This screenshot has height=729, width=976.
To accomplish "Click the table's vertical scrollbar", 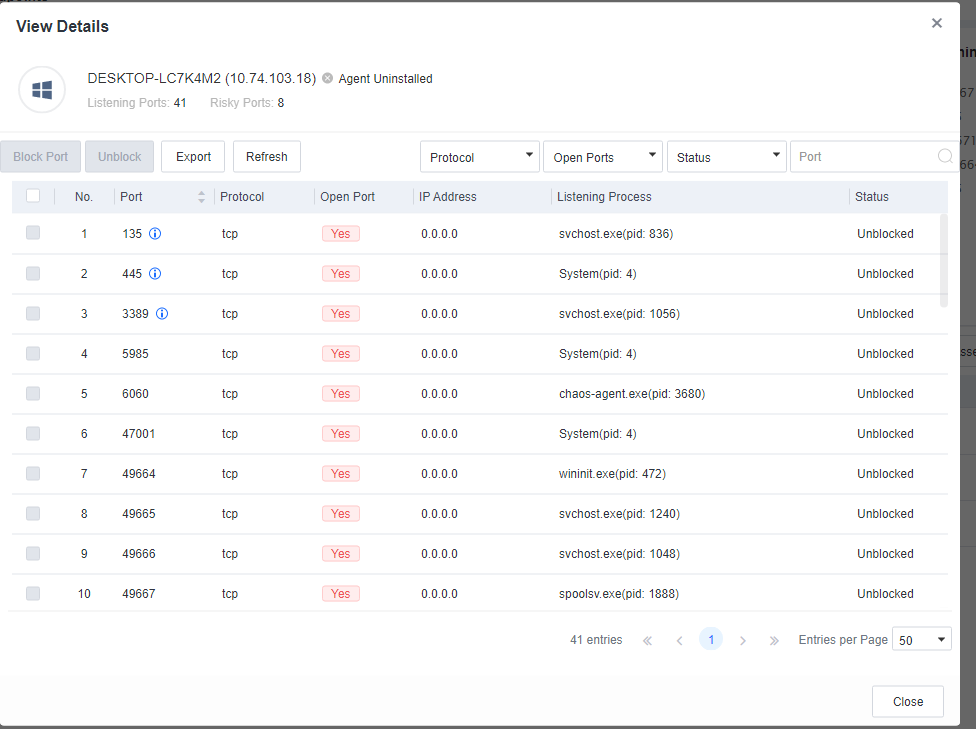I will (943, 260).
